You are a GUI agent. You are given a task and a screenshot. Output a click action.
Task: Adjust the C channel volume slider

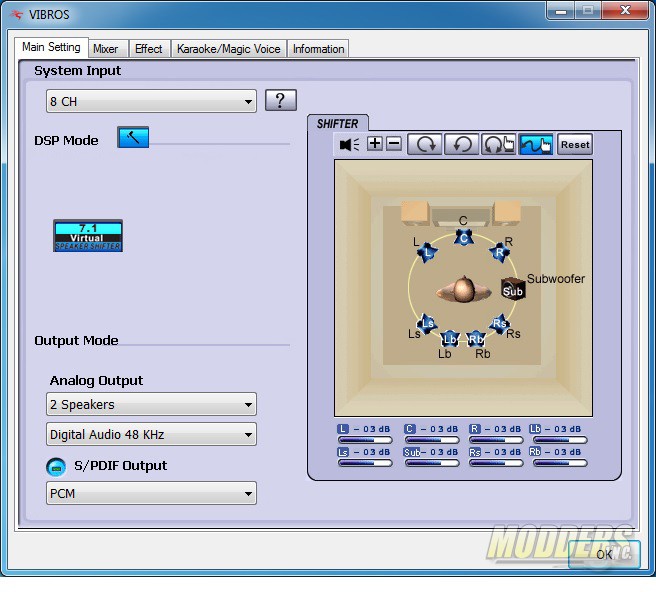[432, 440]
